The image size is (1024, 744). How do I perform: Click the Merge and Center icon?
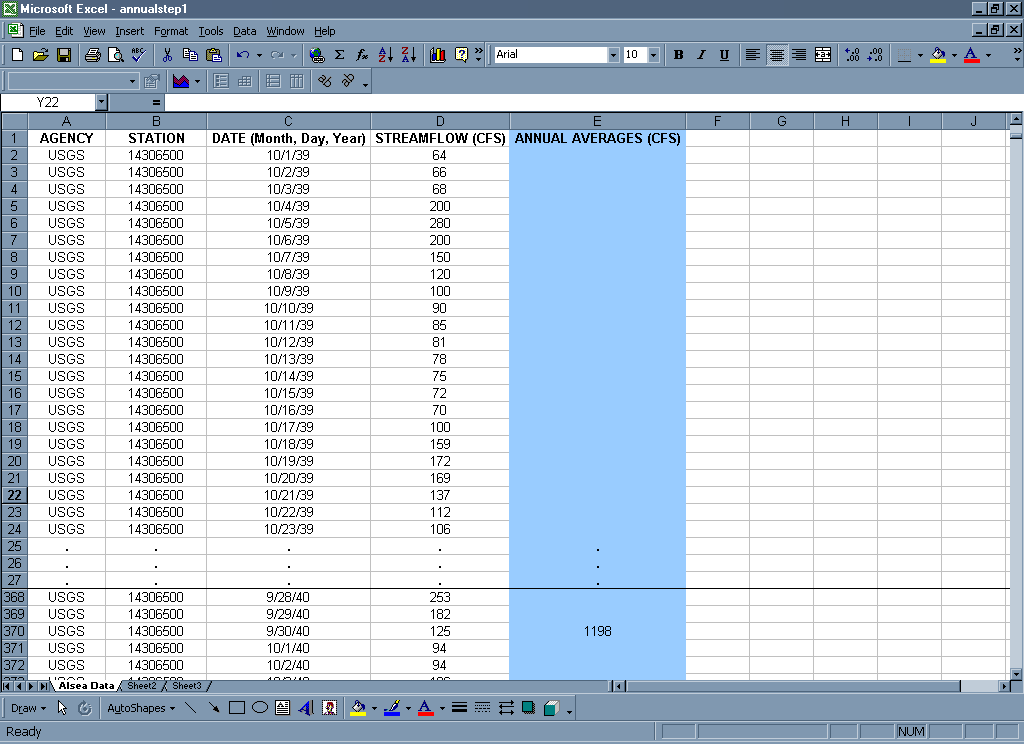[x=823, y=55]
